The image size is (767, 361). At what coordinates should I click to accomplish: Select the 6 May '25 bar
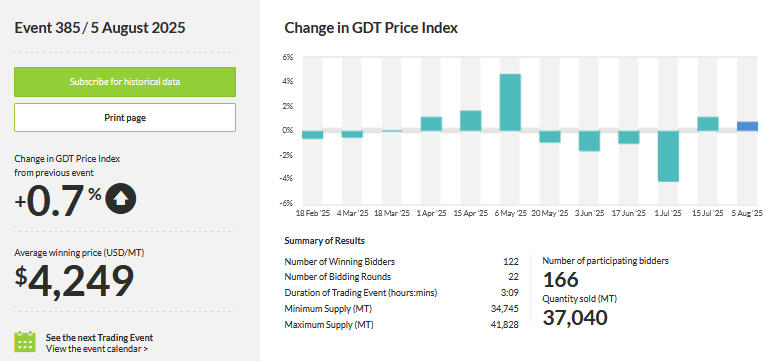[510, 102]
